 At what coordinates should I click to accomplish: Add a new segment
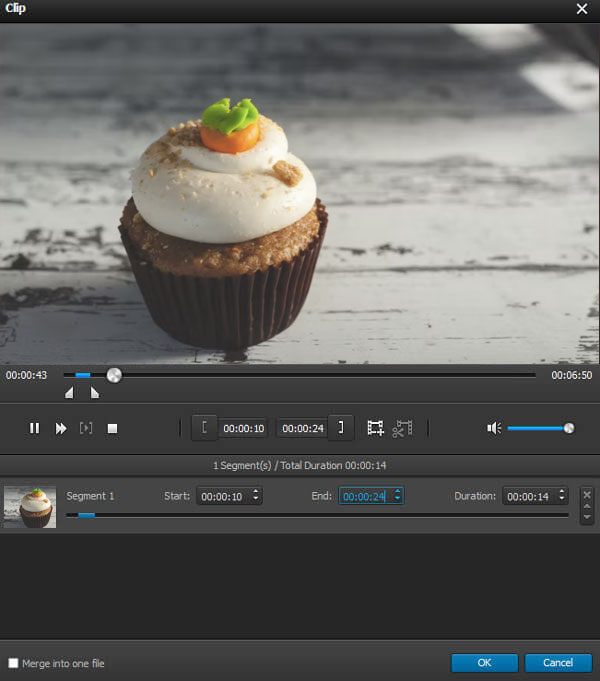[x=375, y=428]
